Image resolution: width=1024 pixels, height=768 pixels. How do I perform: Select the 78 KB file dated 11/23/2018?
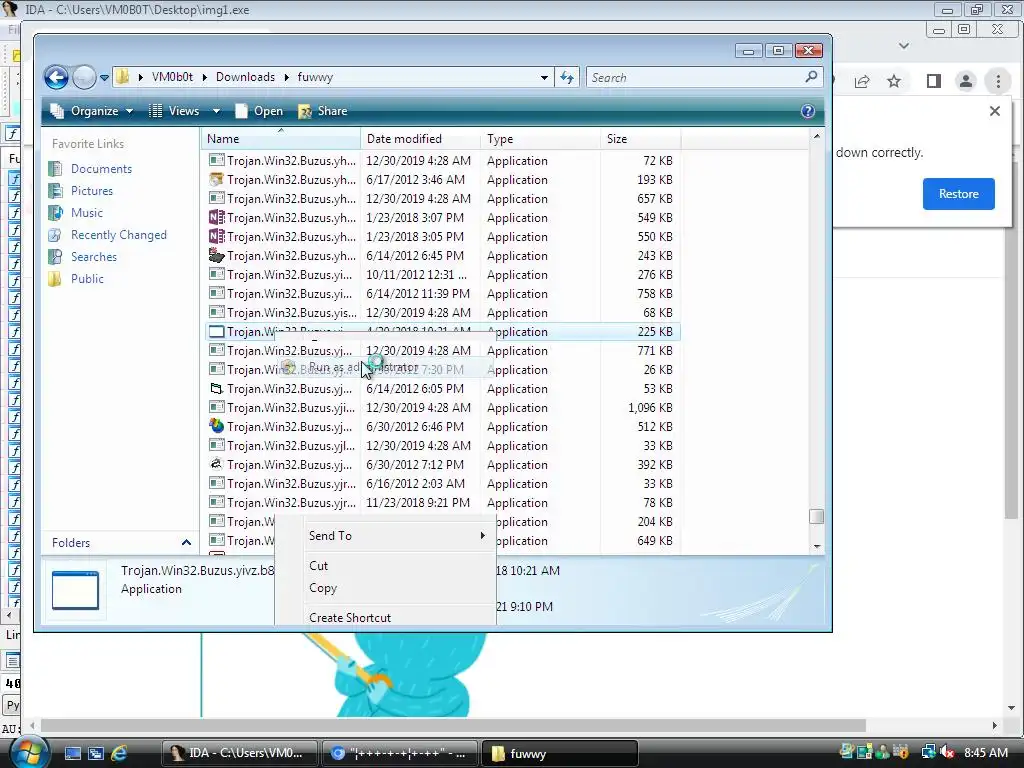coord(443,503)
